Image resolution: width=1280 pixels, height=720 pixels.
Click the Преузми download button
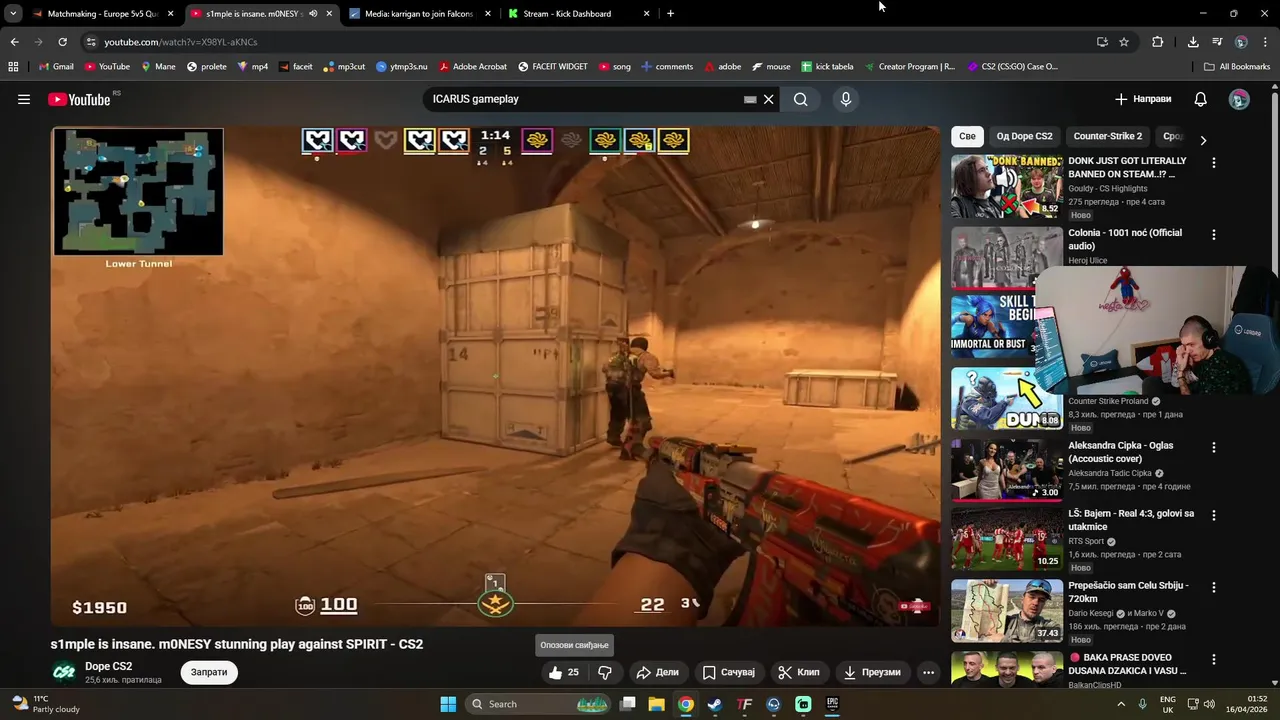(872, 672)
